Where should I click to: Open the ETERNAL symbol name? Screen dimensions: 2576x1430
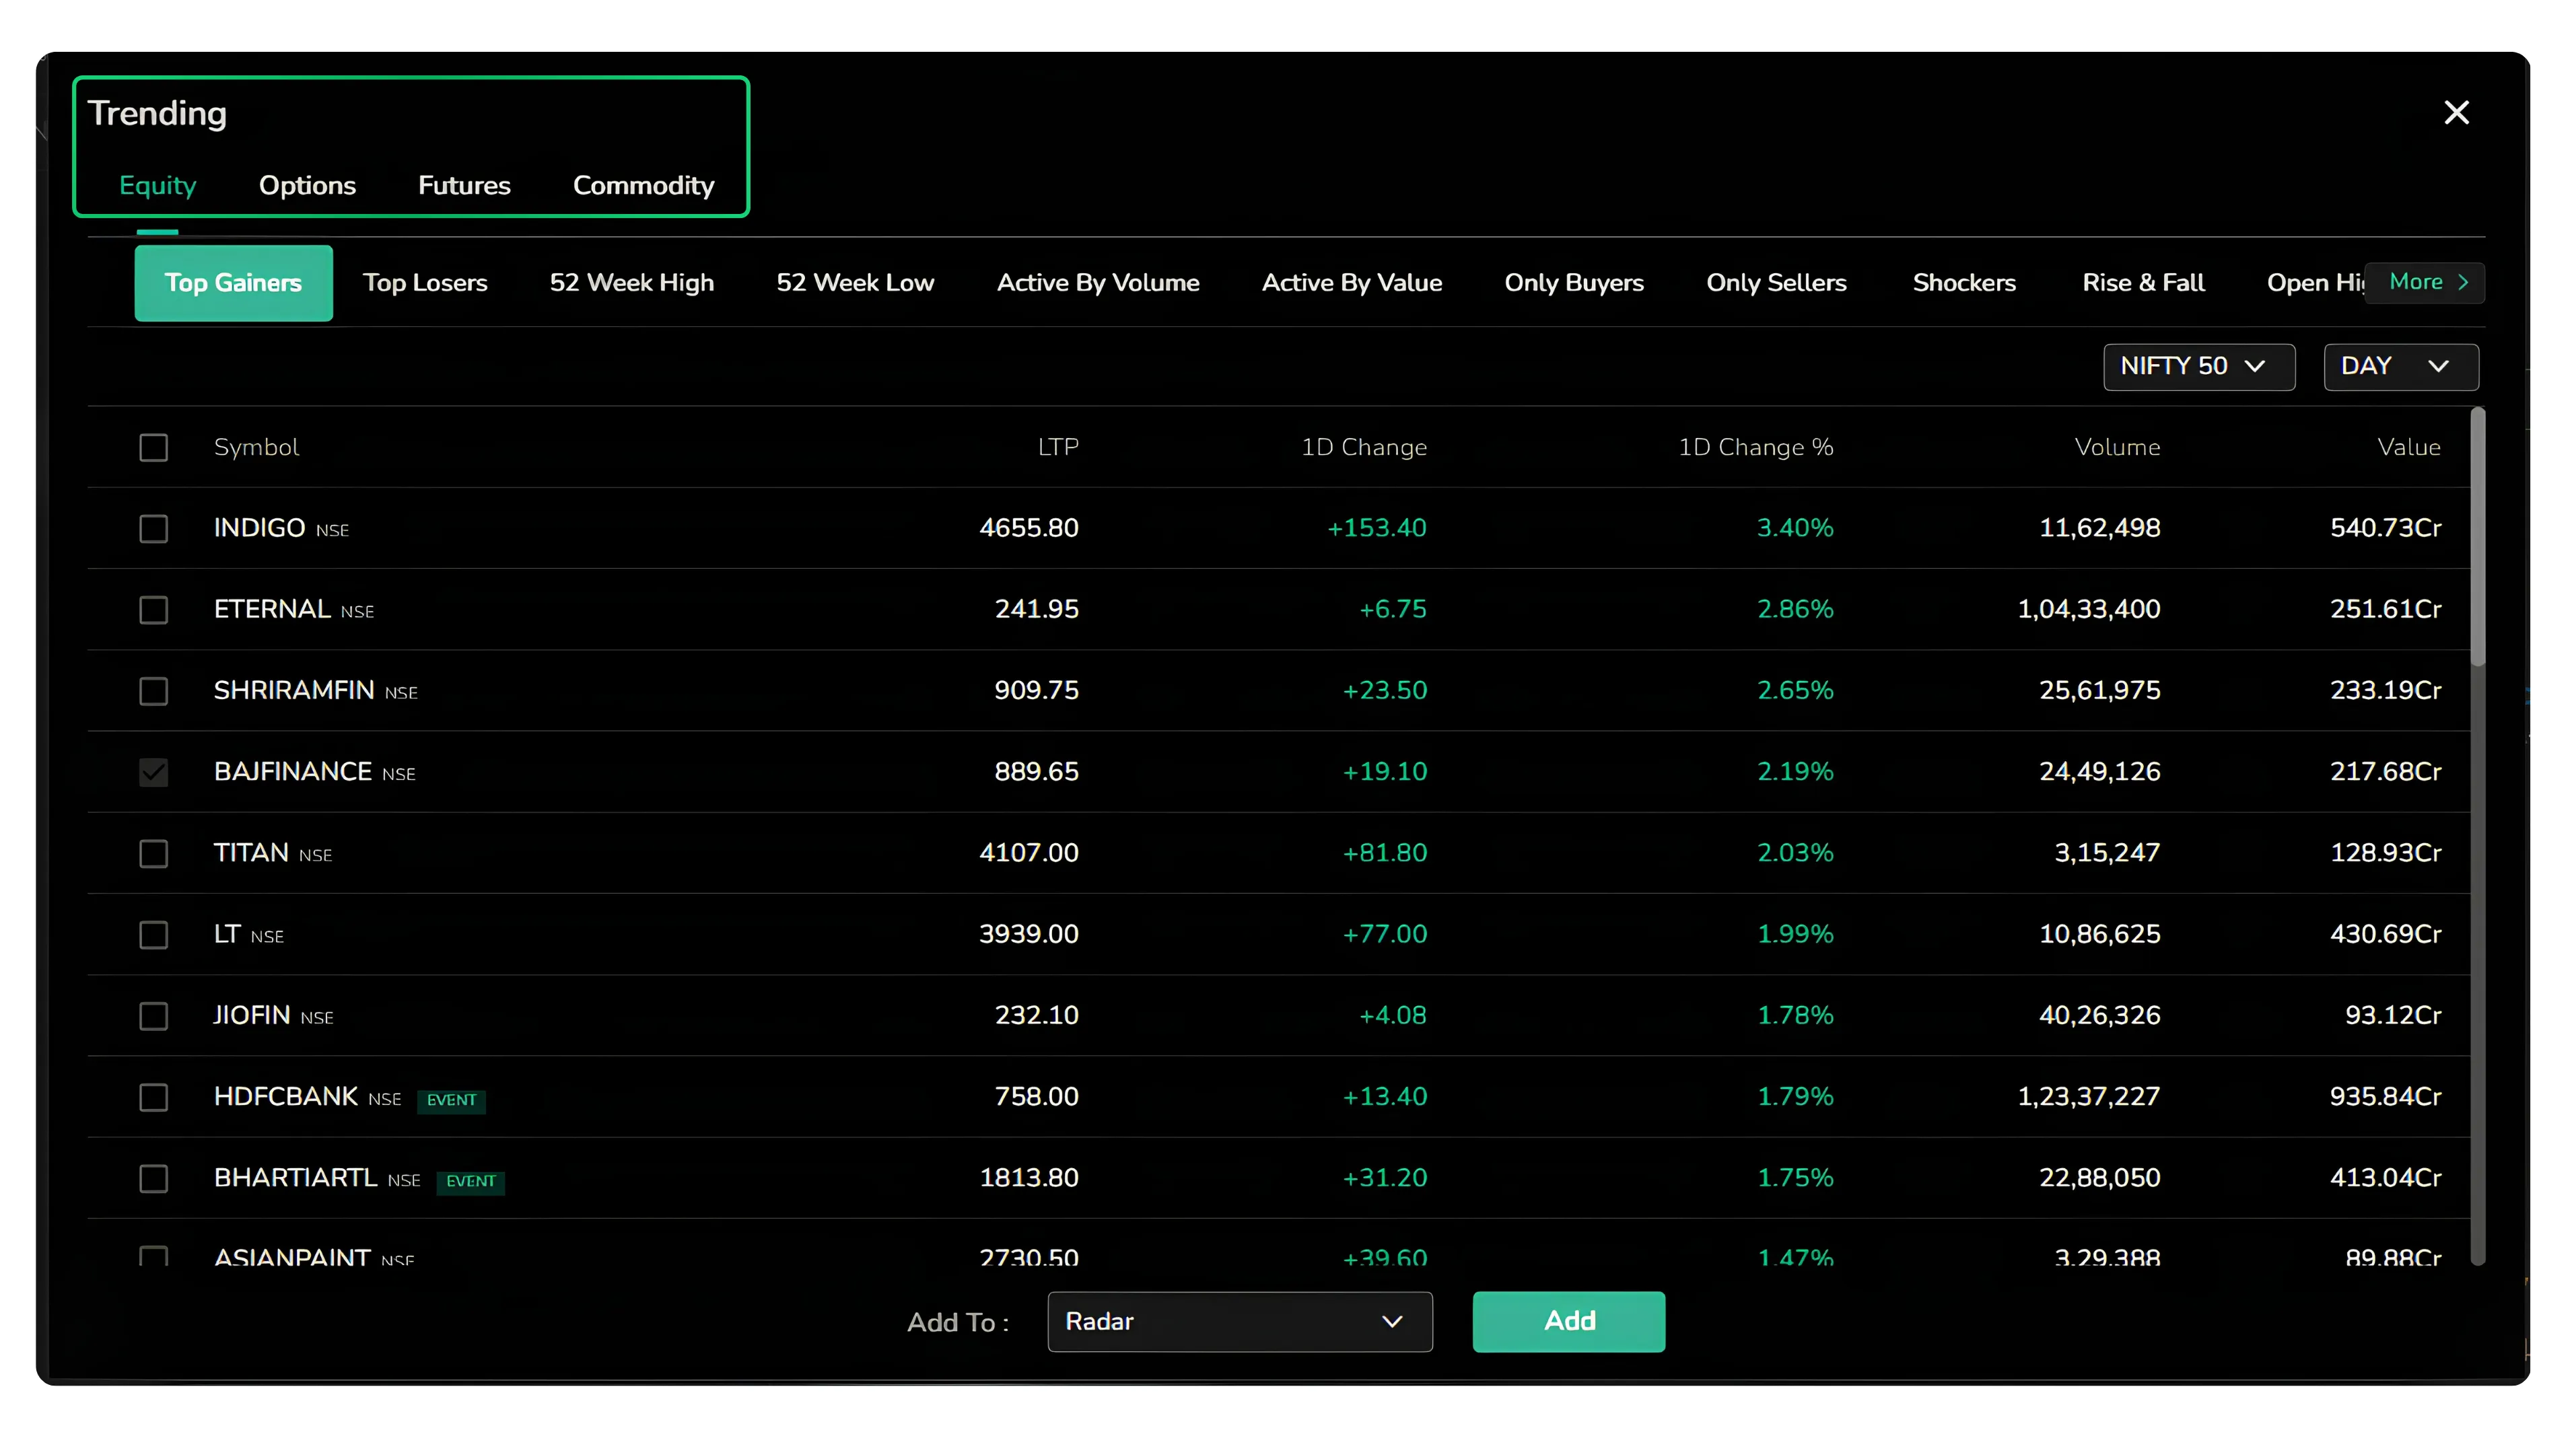272,609
